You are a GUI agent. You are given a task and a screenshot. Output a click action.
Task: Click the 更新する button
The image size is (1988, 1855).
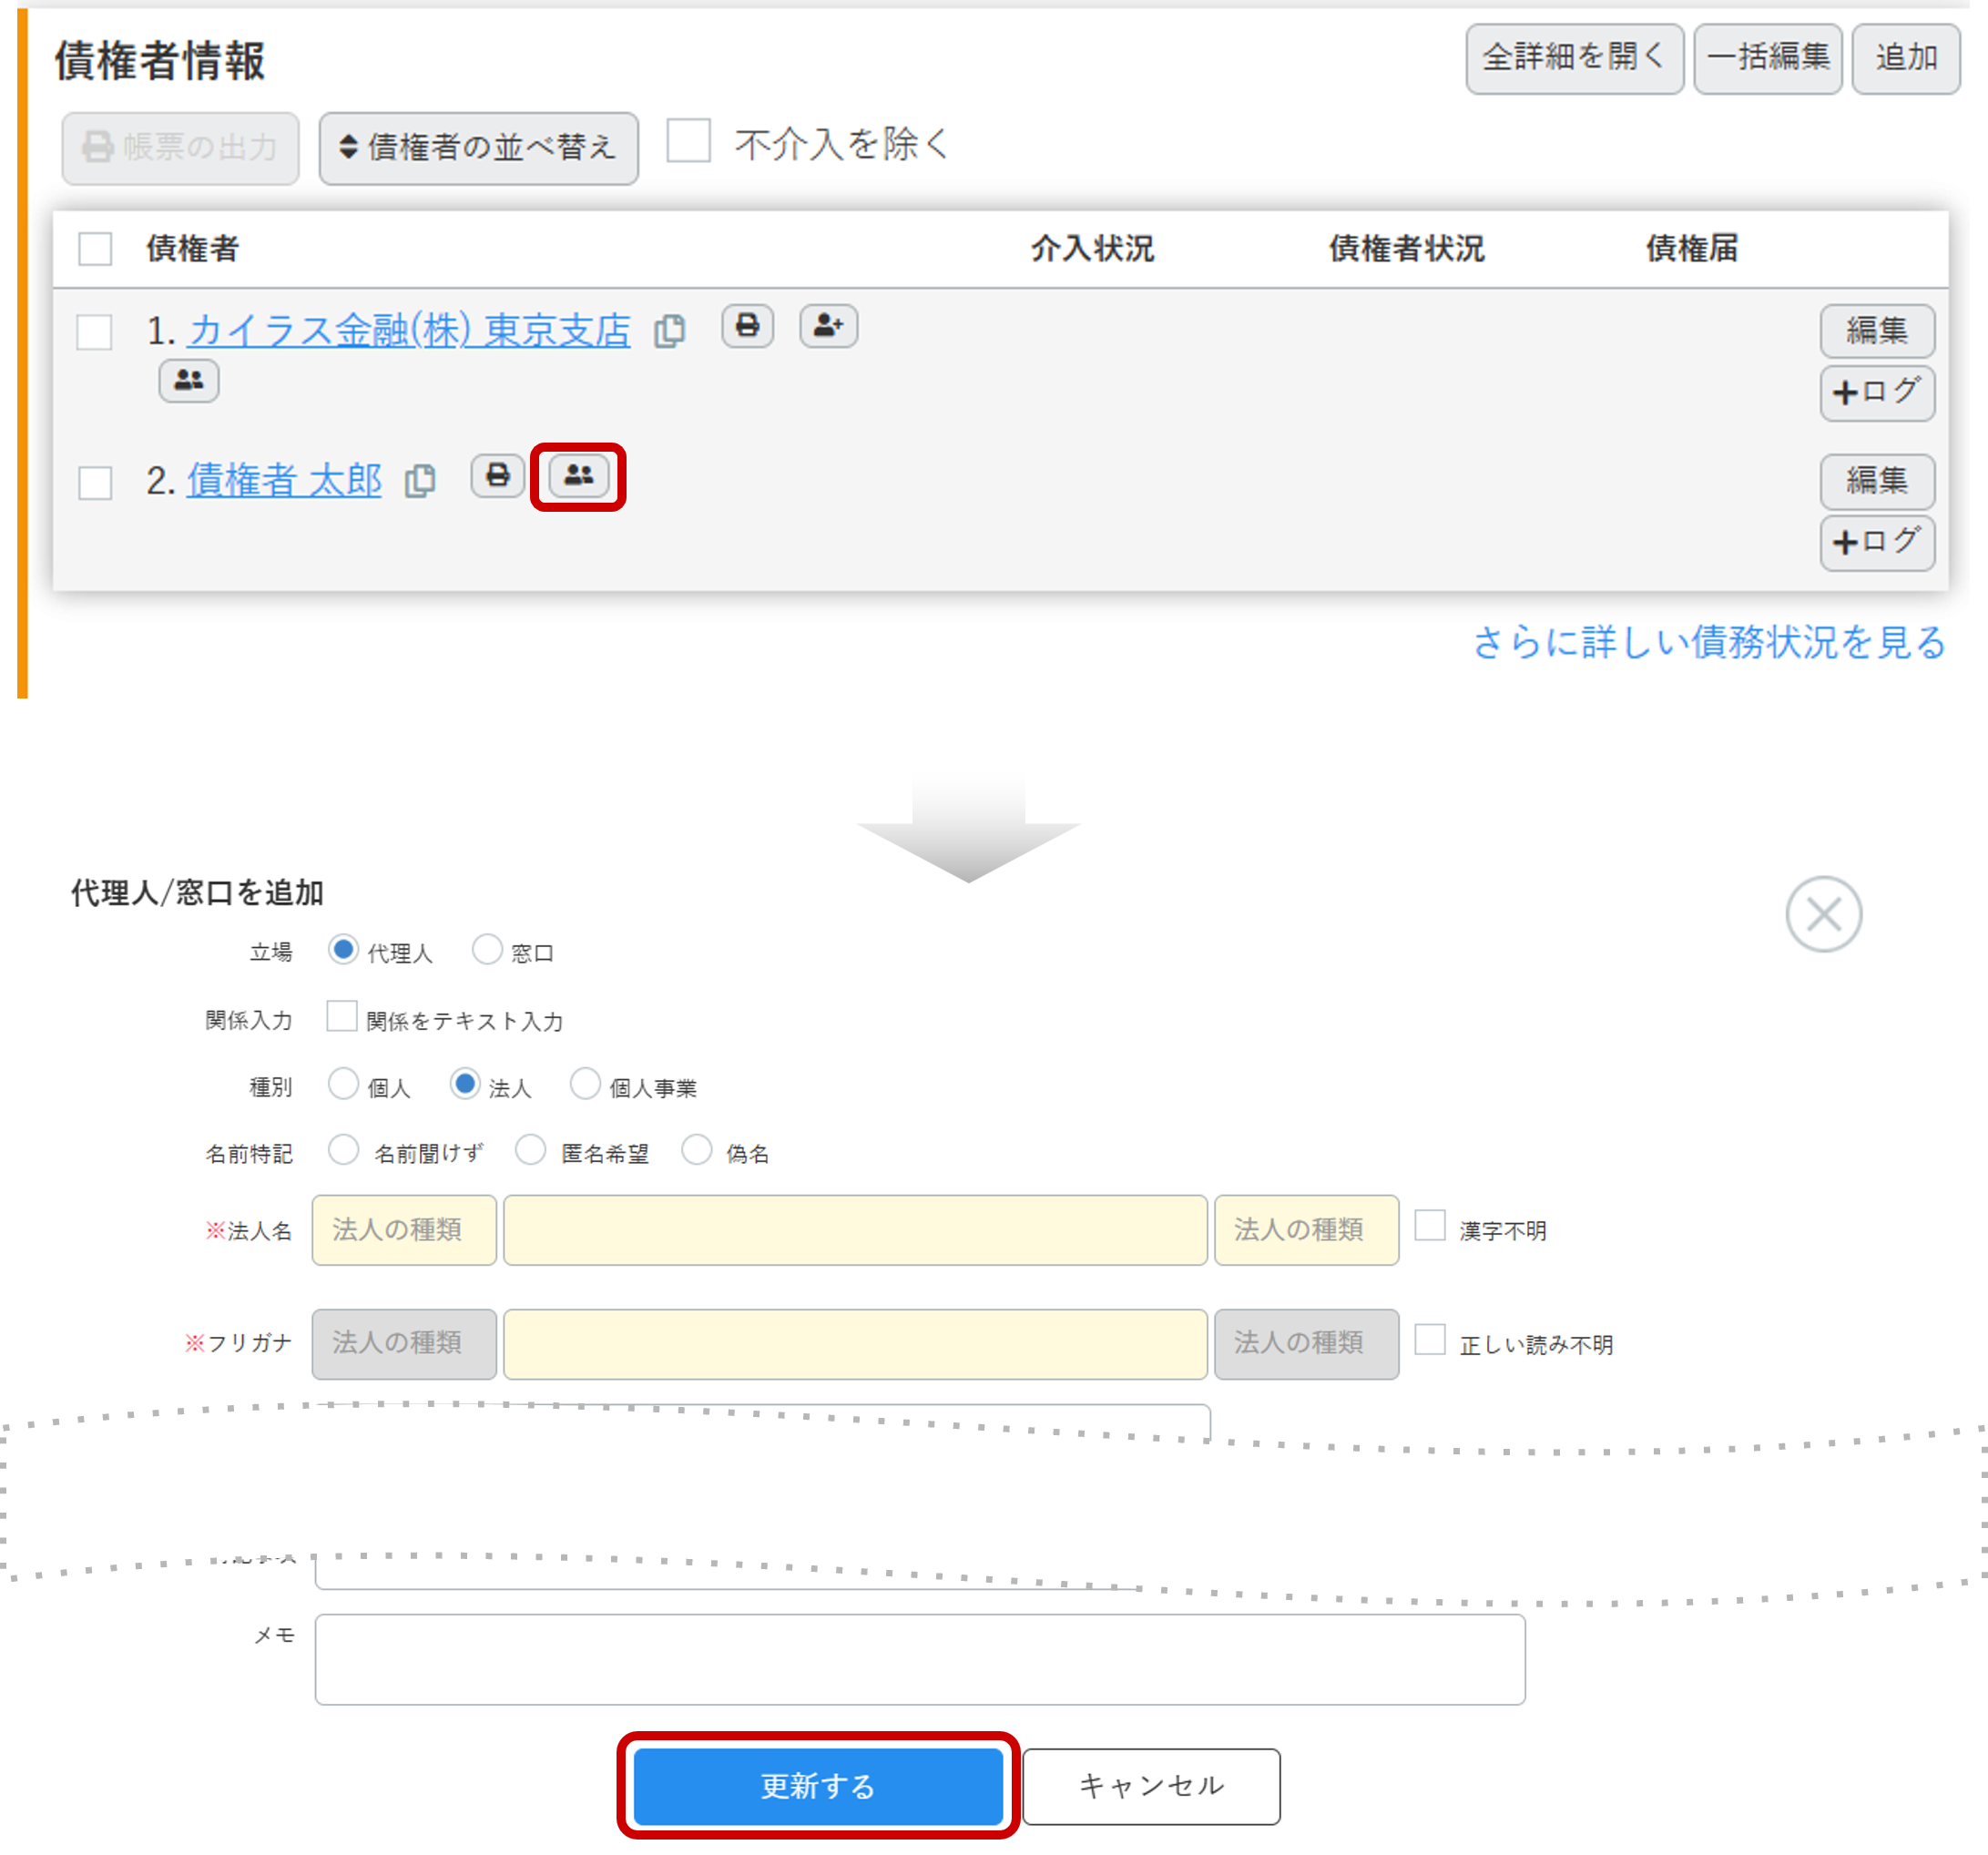coord(818,1785)
